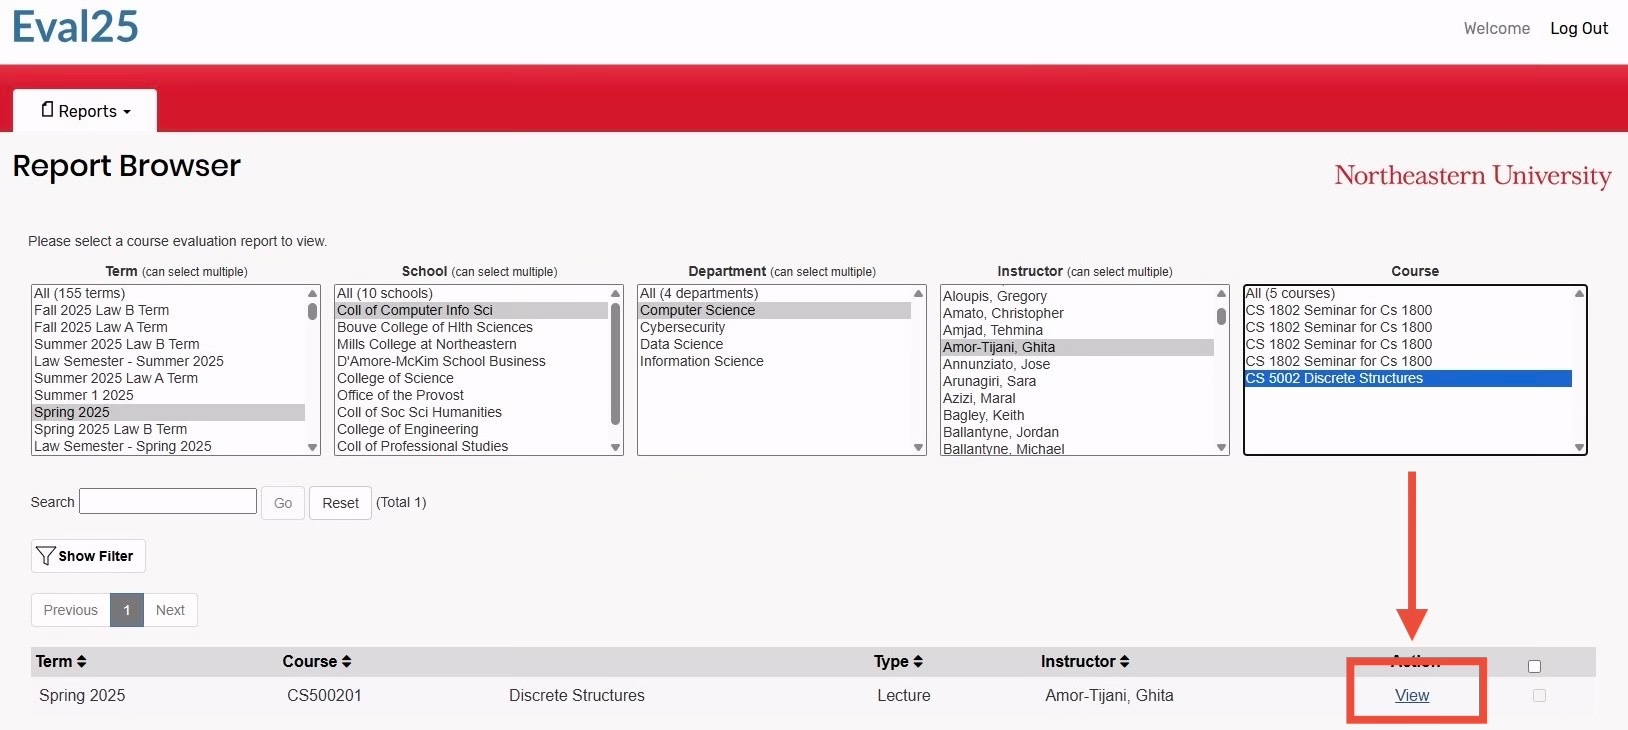Toggle the select-all checkbox in header
The width and height of the screenshot is (1628, 730).
[1534, 666]
